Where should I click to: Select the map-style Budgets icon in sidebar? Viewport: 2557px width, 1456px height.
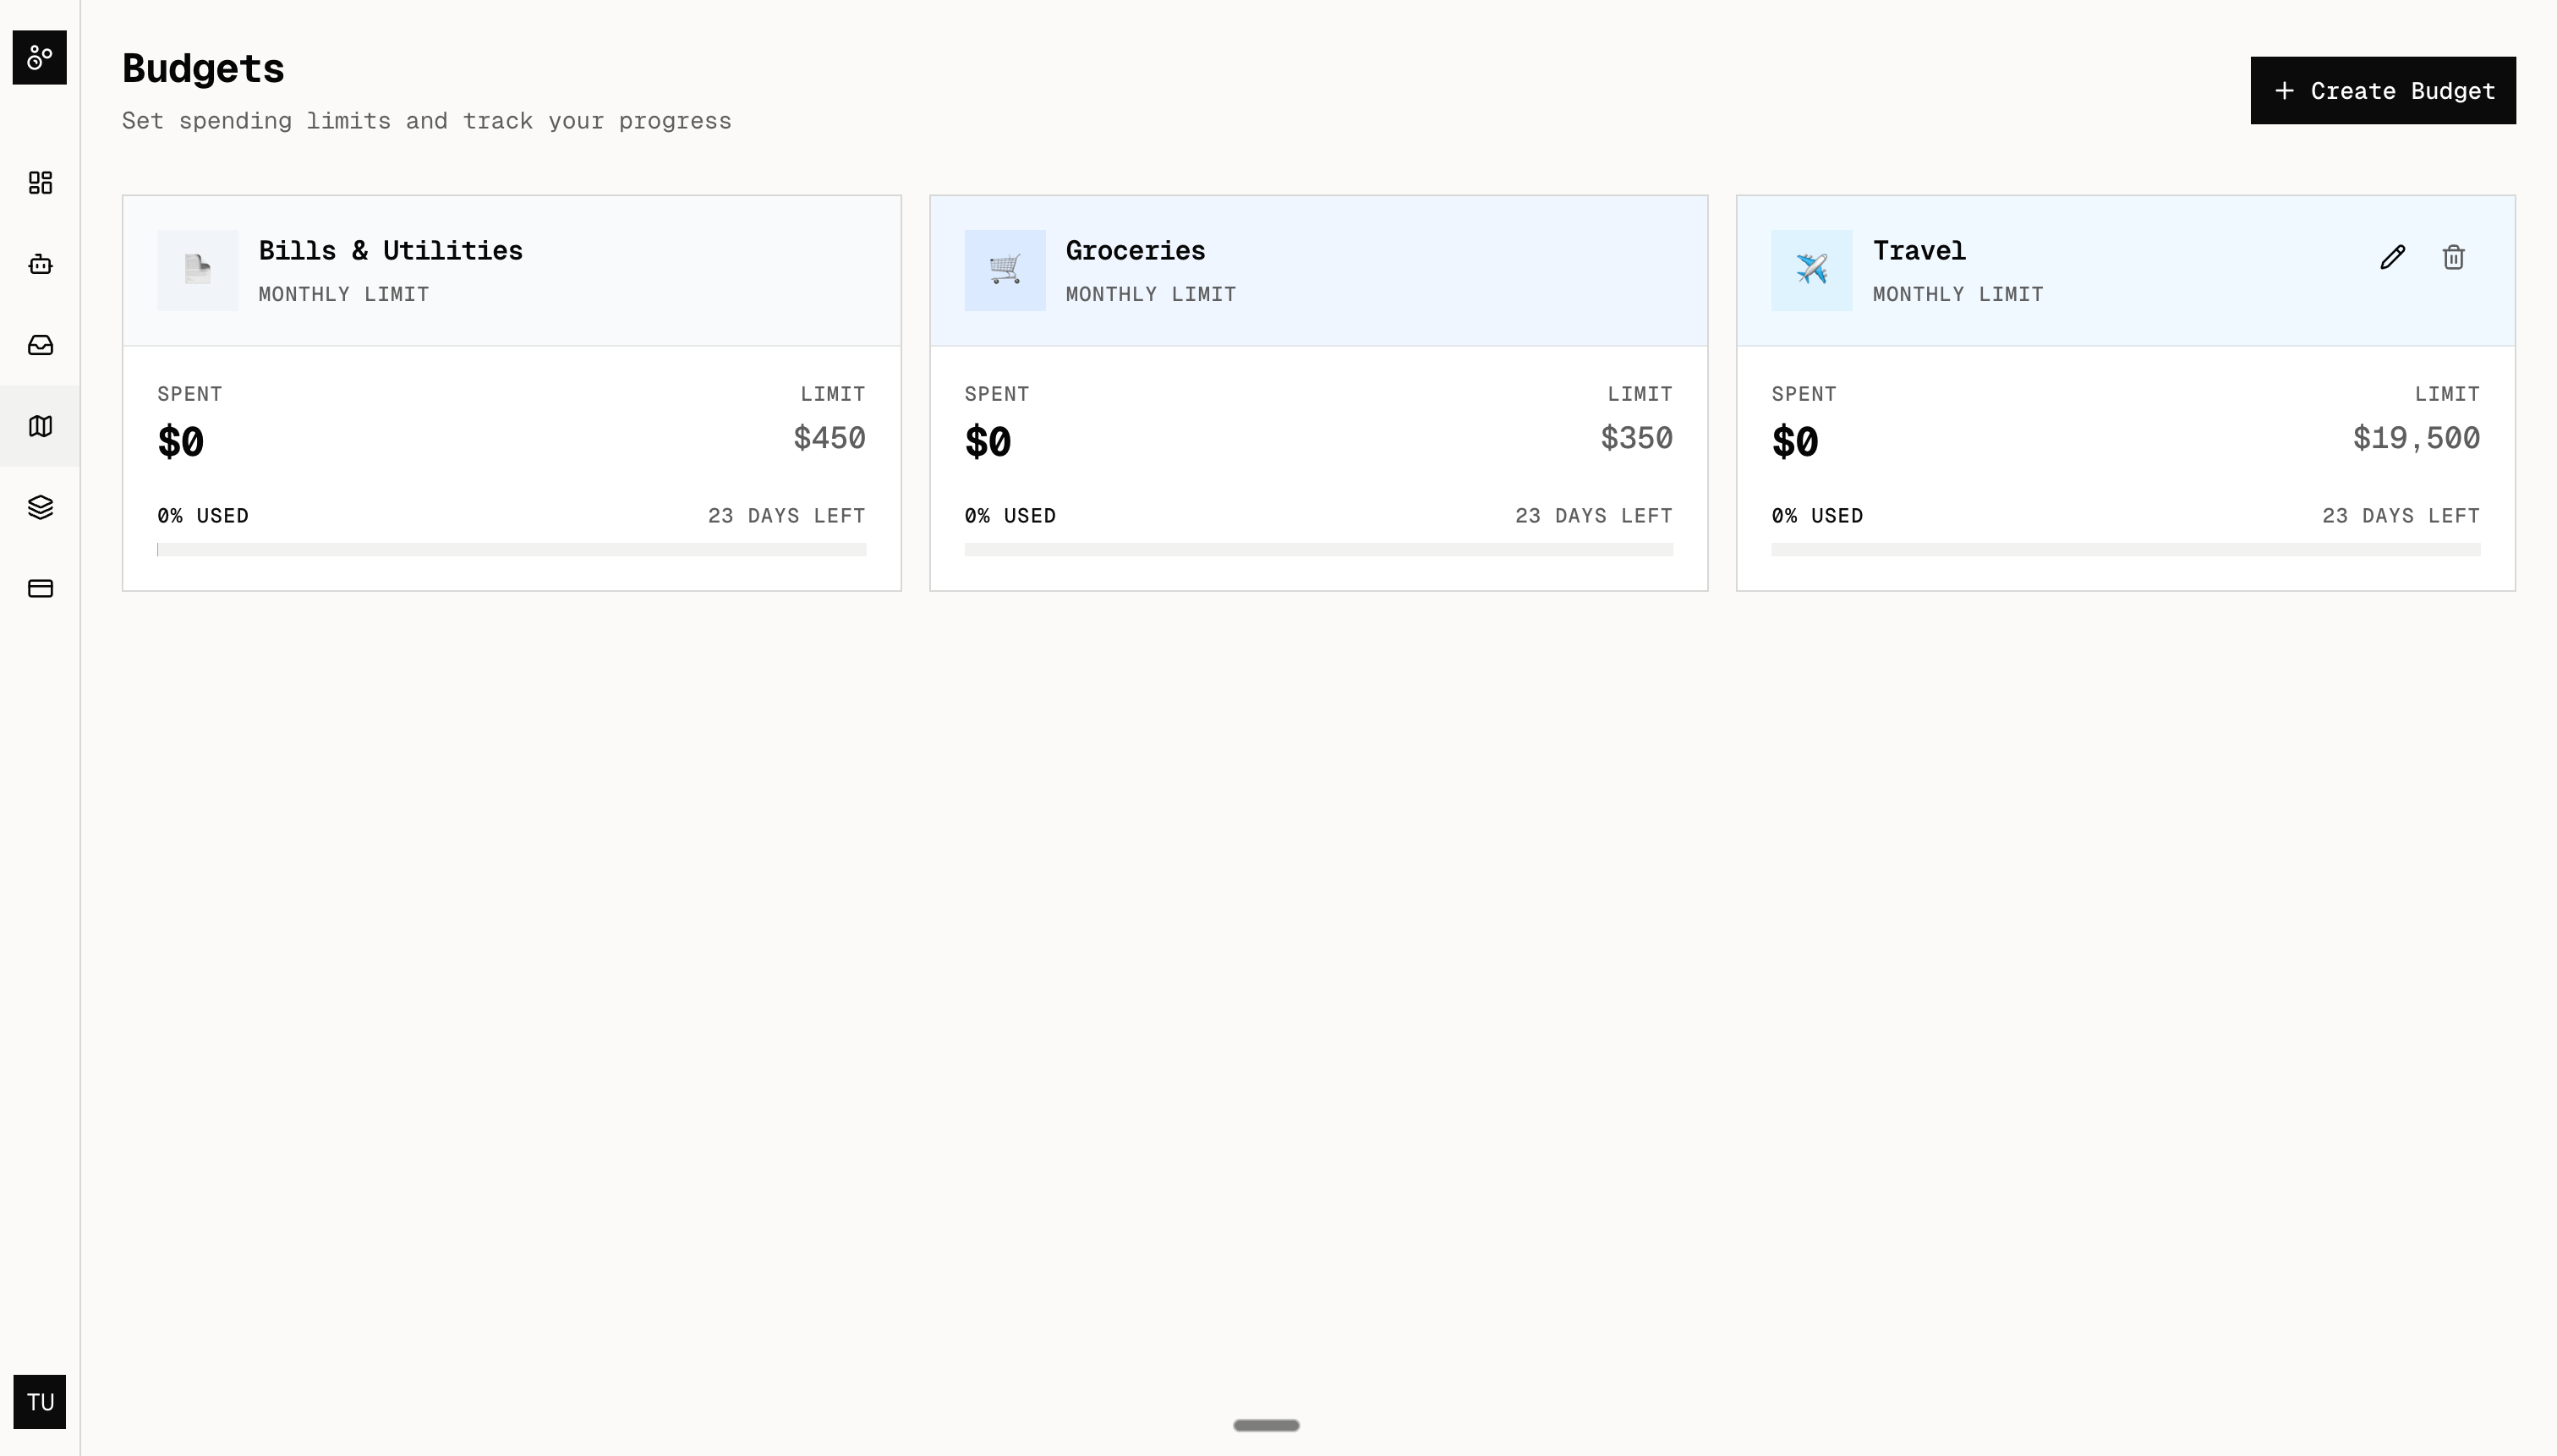40,426
